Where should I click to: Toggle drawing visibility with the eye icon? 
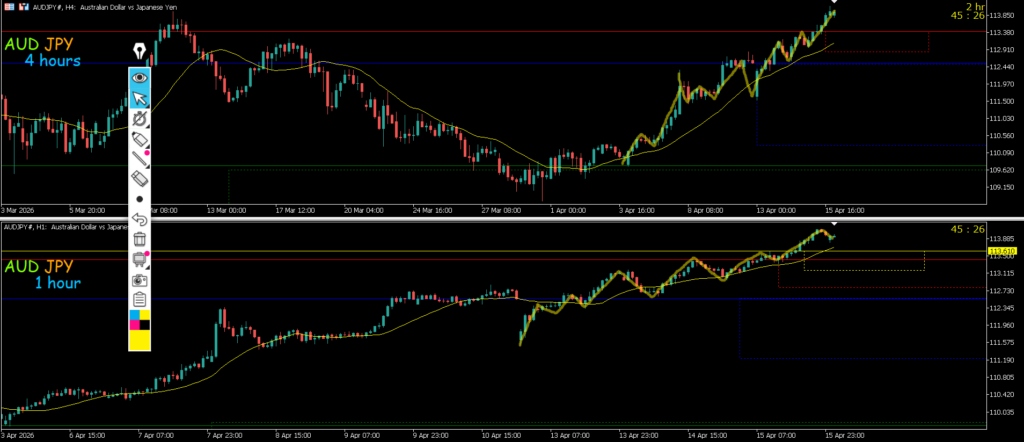tap(140, 77)
